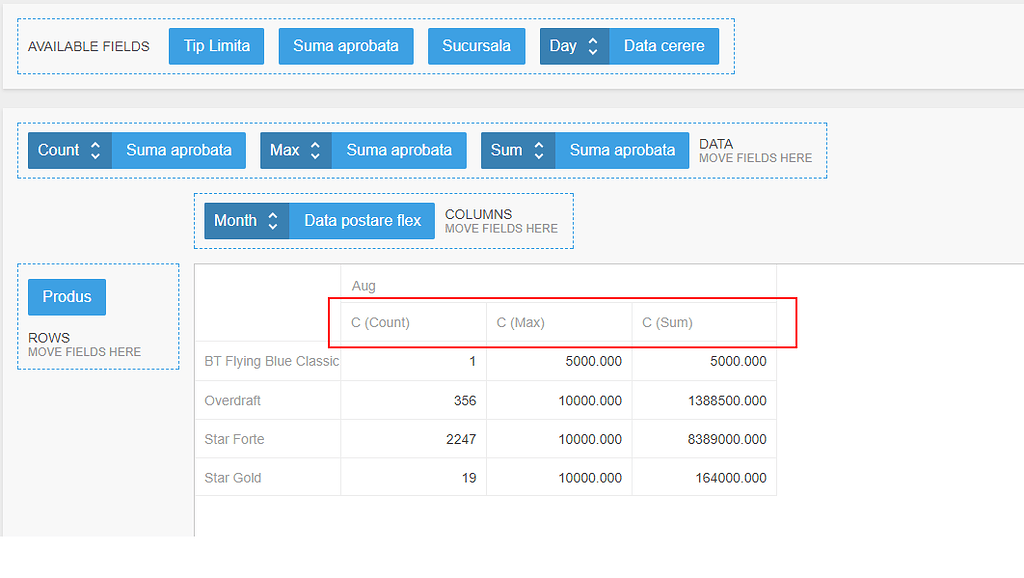This screenshot has height=578, width=1024.
Task: Open the Sum function selector
Action: point(517,149)
